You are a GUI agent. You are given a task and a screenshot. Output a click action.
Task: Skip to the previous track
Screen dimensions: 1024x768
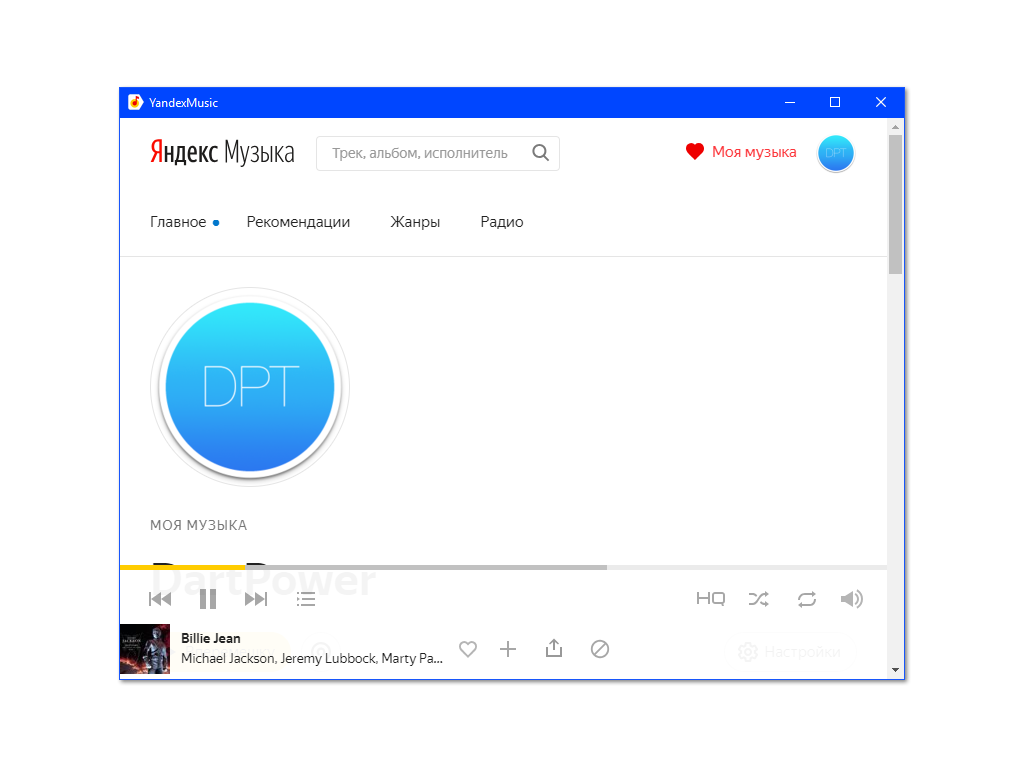coord(160,599)
